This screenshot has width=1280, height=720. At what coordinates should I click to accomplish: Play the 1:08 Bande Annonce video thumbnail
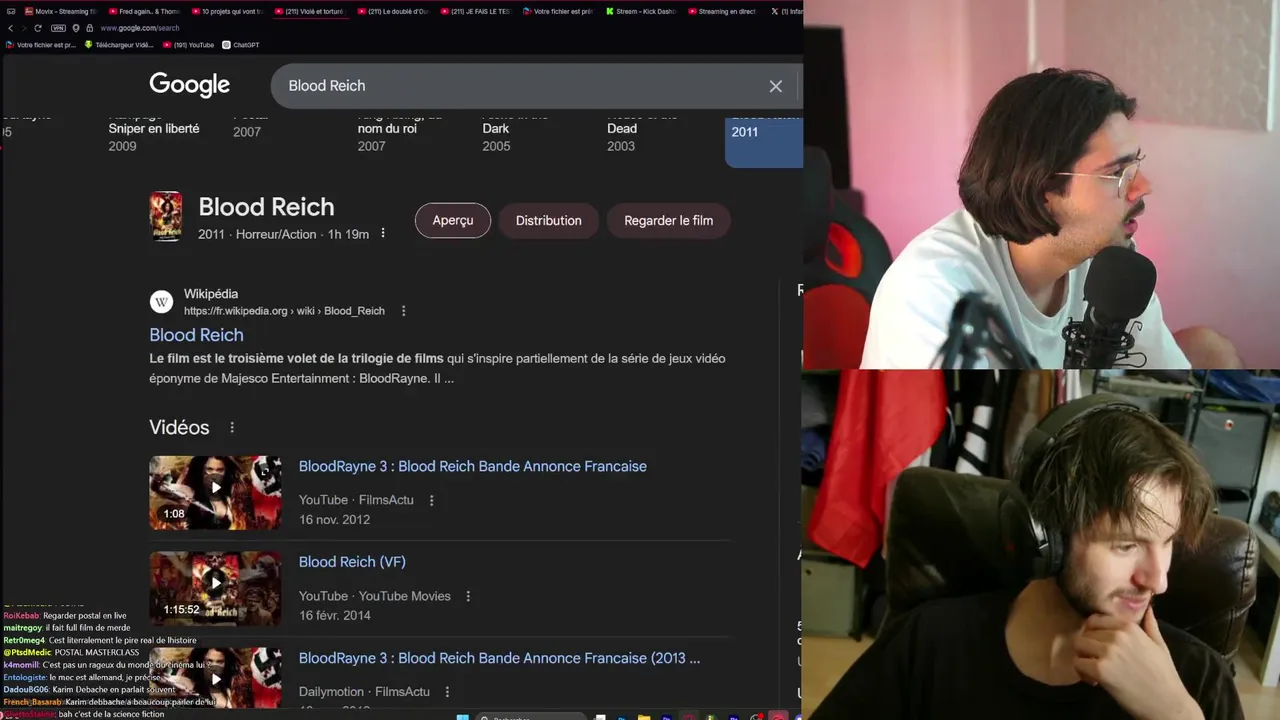pos(215,493)
